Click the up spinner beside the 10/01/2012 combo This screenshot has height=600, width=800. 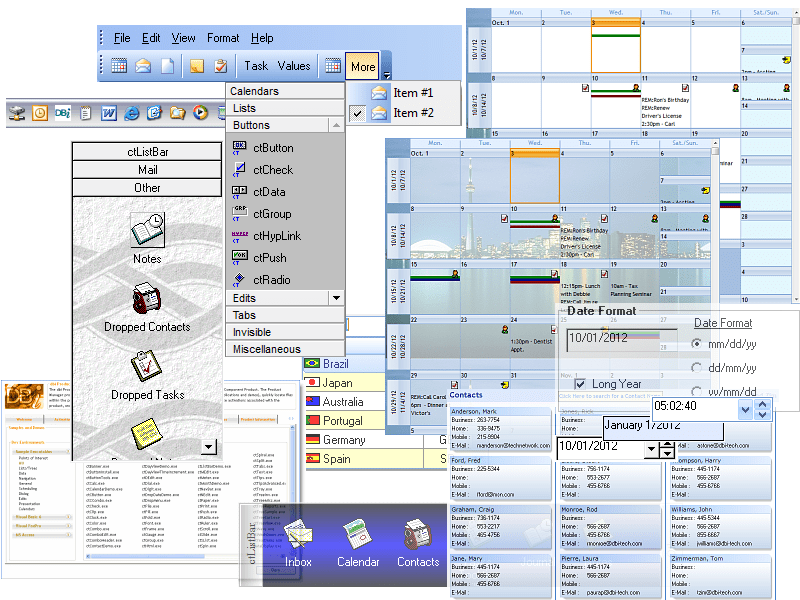(667, 445)
